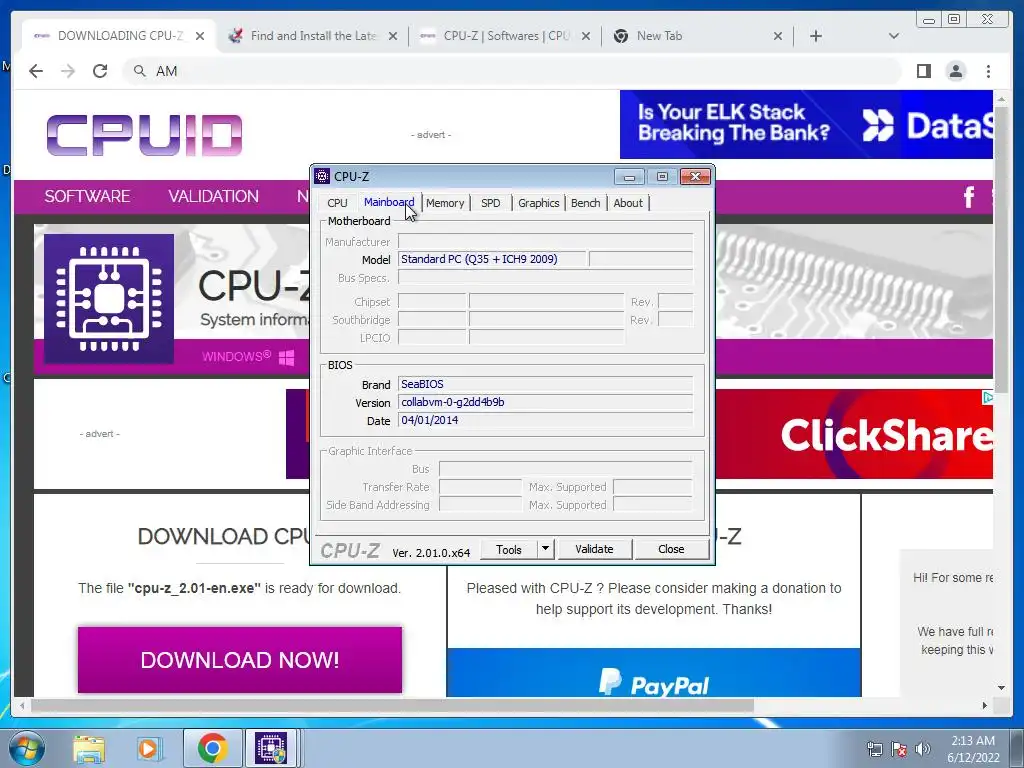Click the horizontal scrollbar right arrow
The image size is (1024, 768).
pyautogui.click(x=985, y=705)
